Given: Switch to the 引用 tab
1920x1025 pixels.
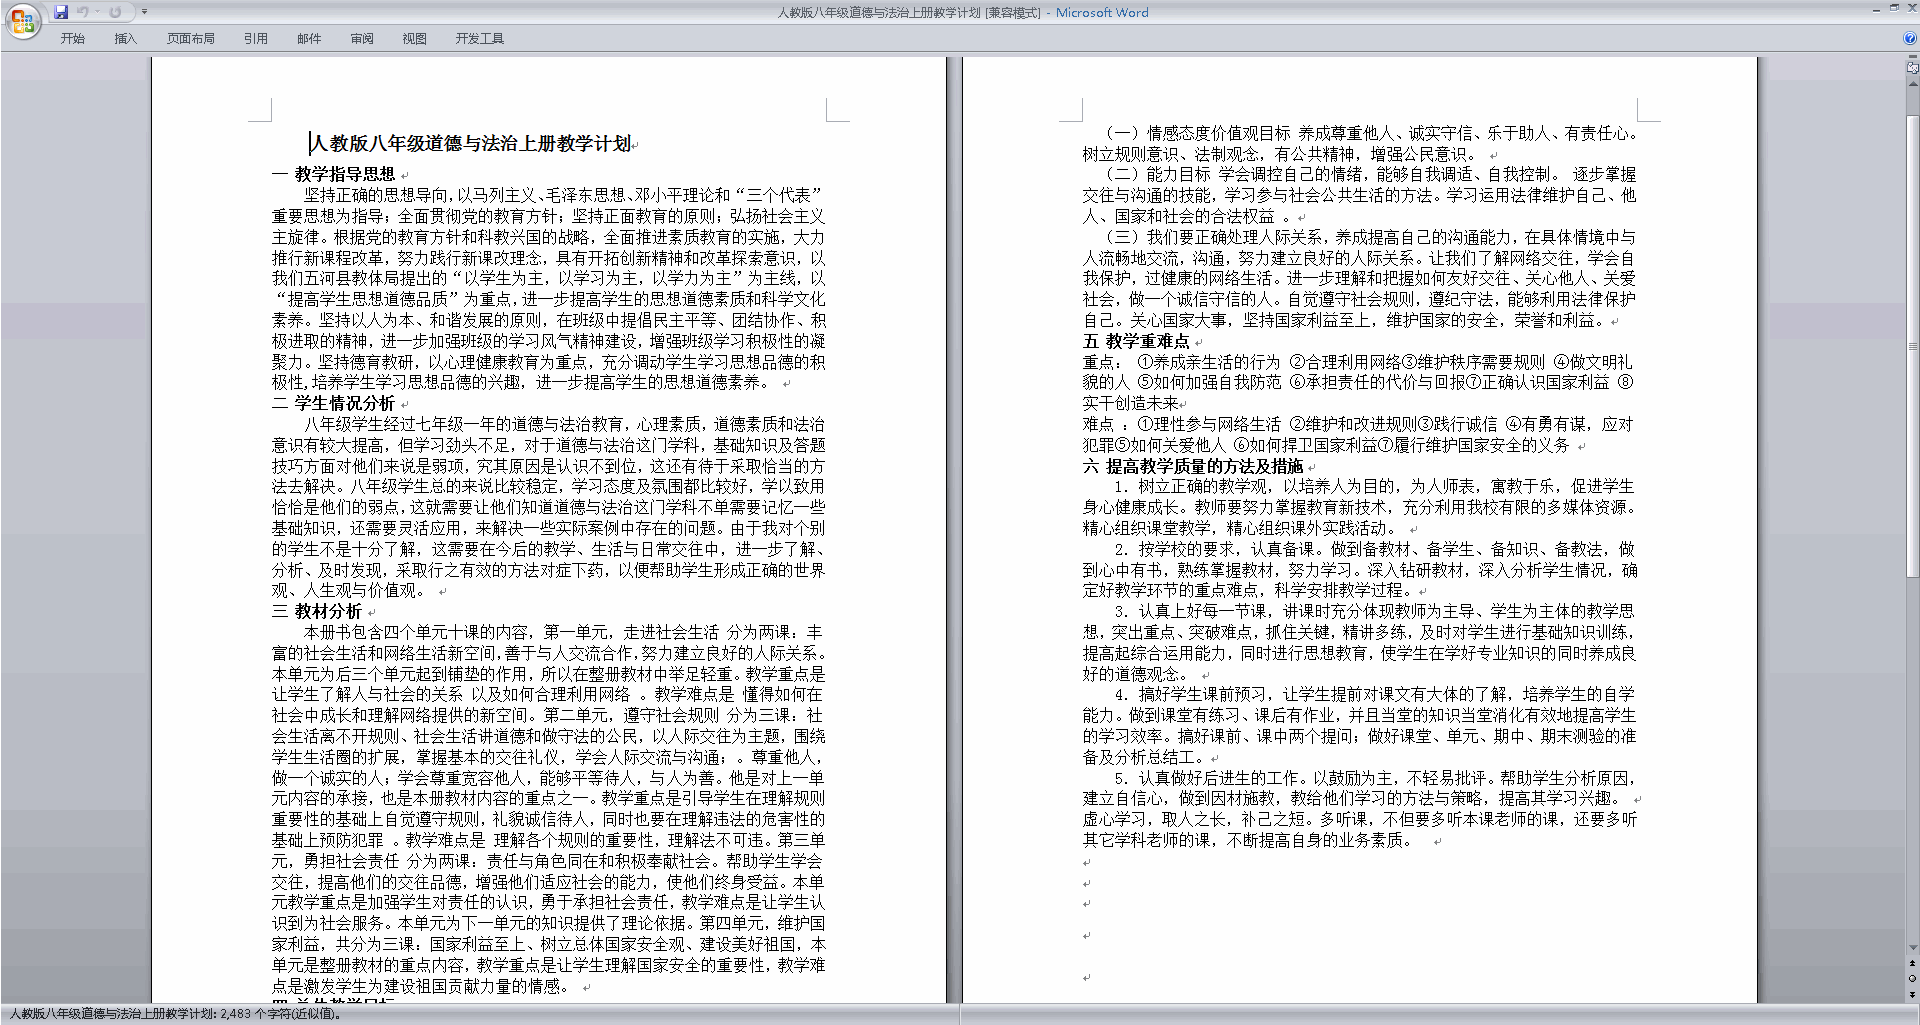Looking at the screenshot, I should tap(255, 38).
